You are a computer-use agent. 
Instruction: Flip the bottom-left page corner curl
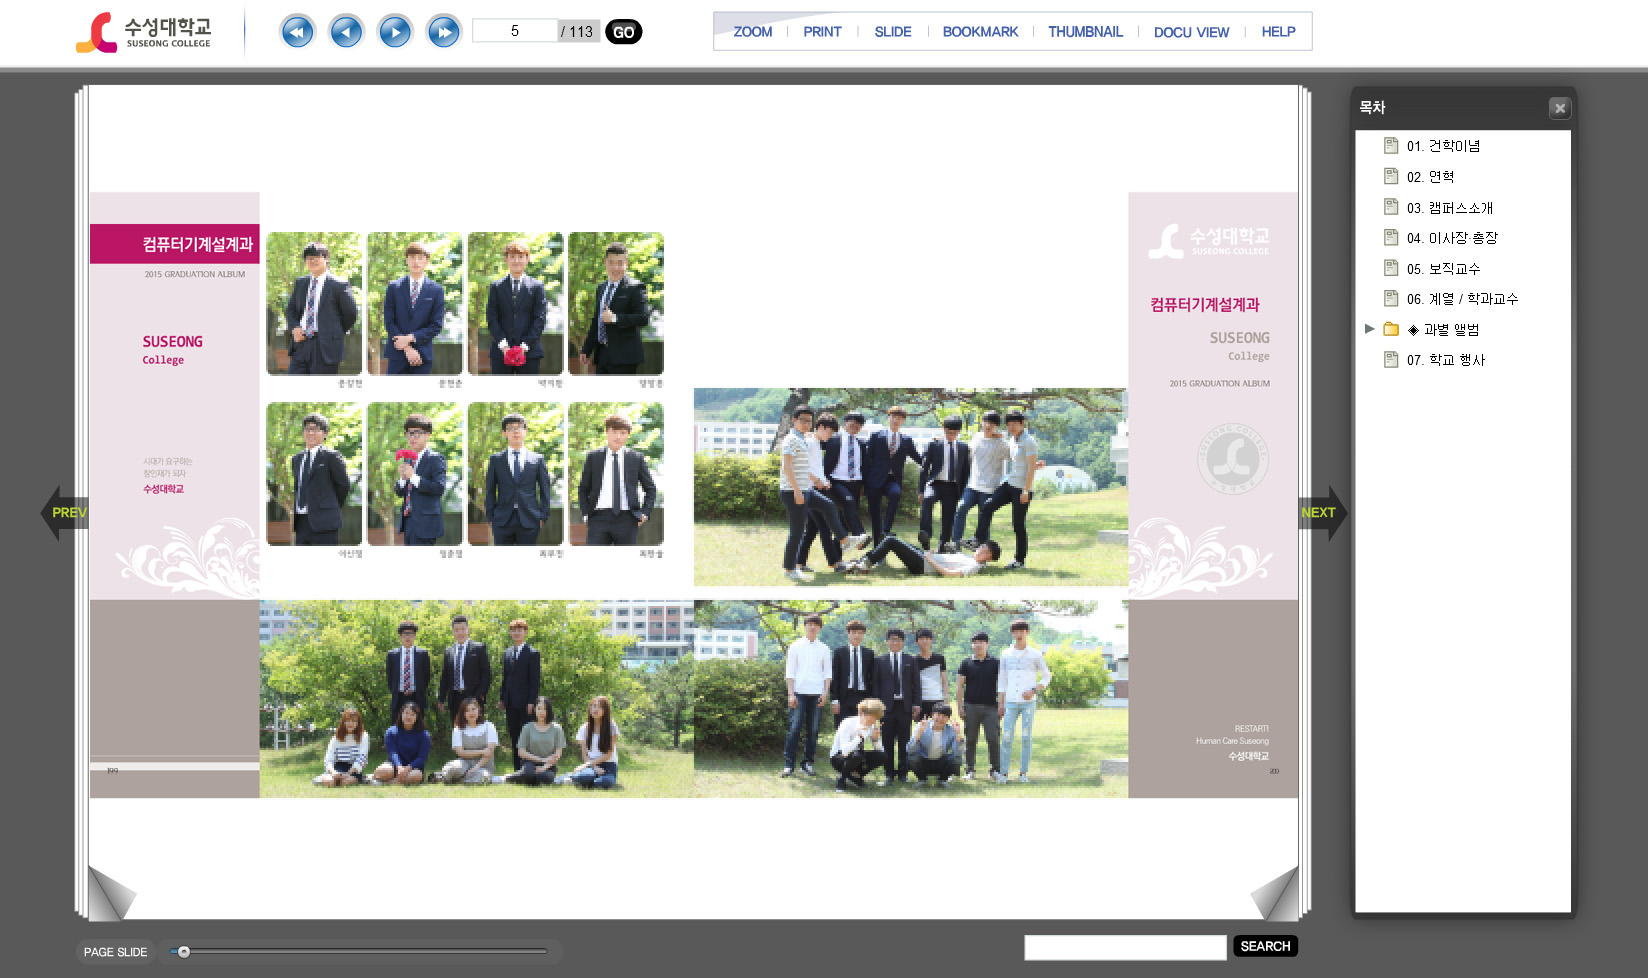click(x=112, y=893)
